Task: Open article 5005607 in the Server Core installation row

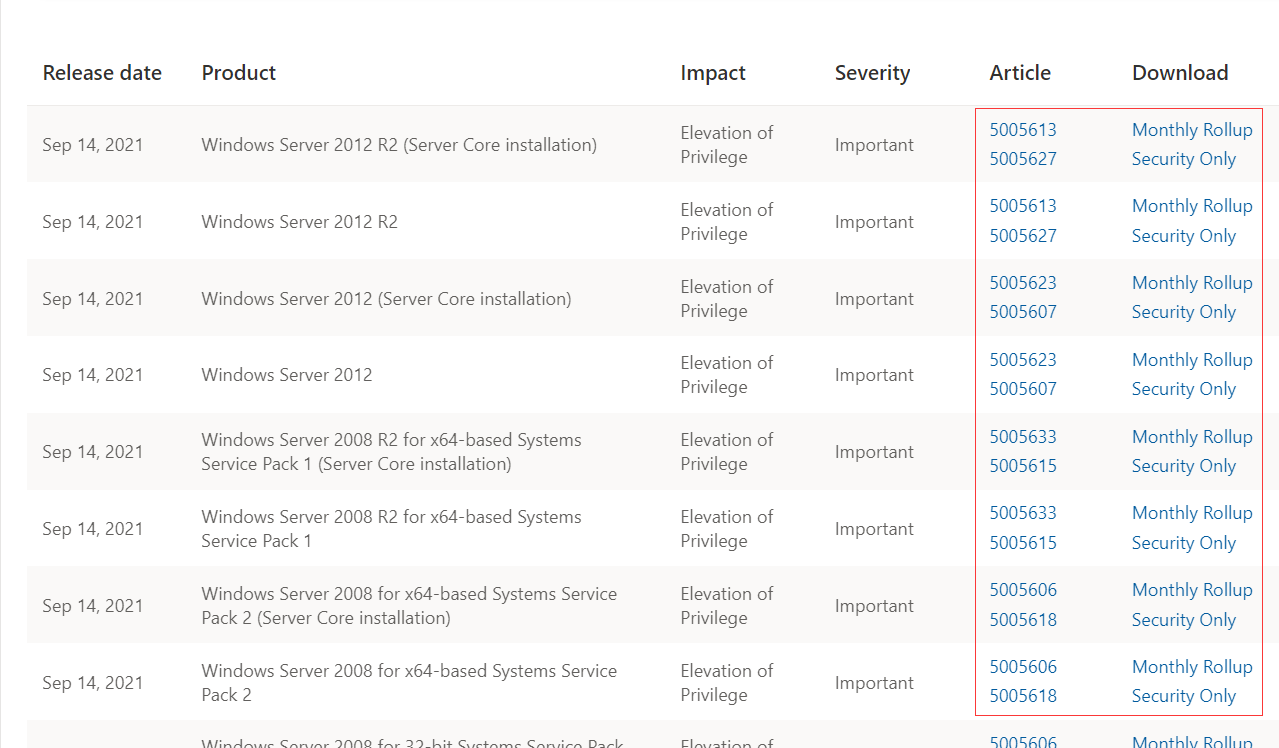Action: [x=1023, y=312]
